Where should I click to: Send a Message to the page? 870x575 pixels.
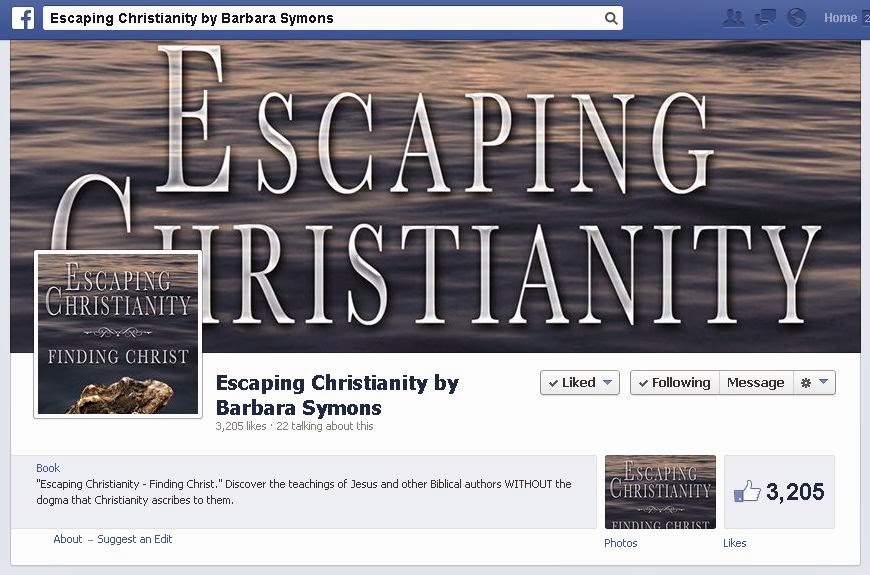[x=755, y=382]
